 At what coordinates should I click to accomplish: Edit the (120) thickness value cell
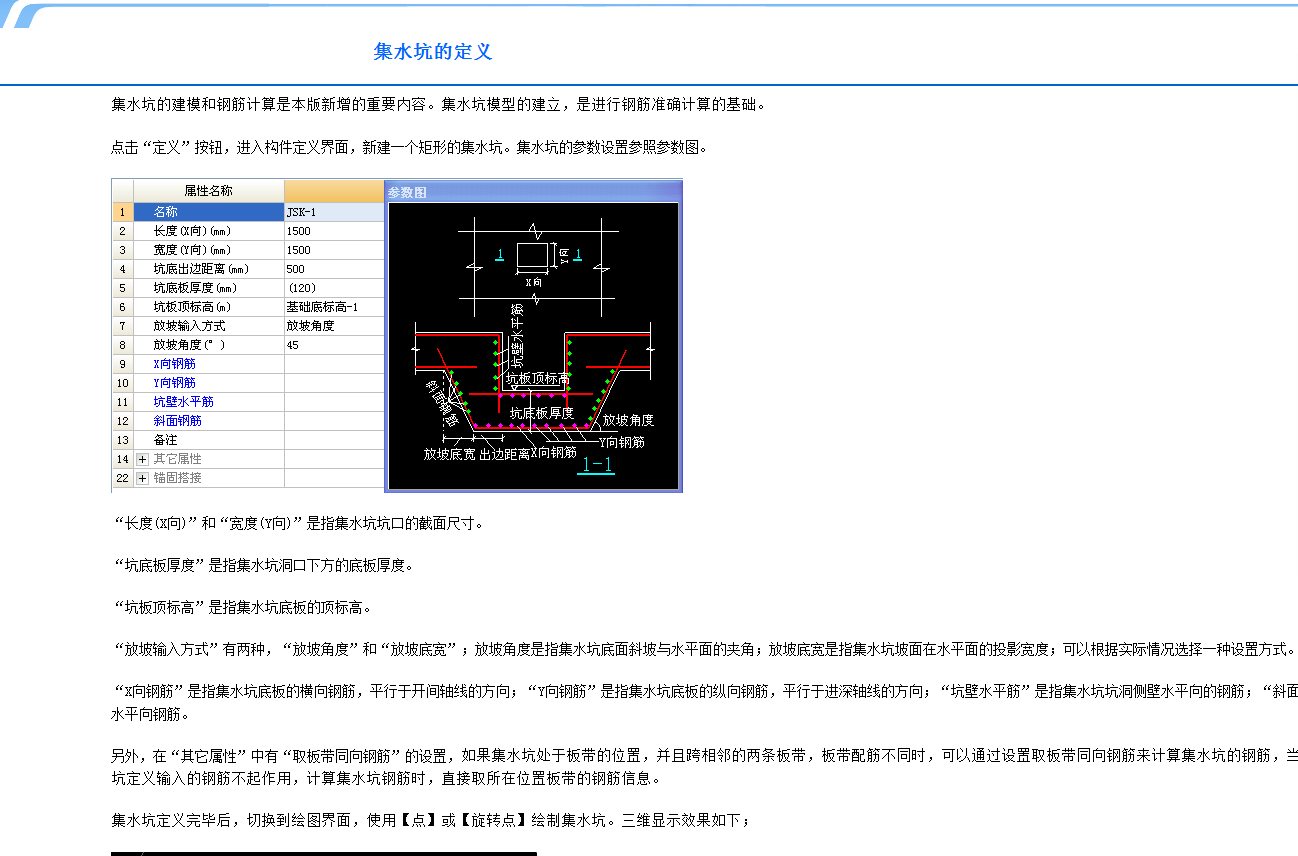pos(334,288)
